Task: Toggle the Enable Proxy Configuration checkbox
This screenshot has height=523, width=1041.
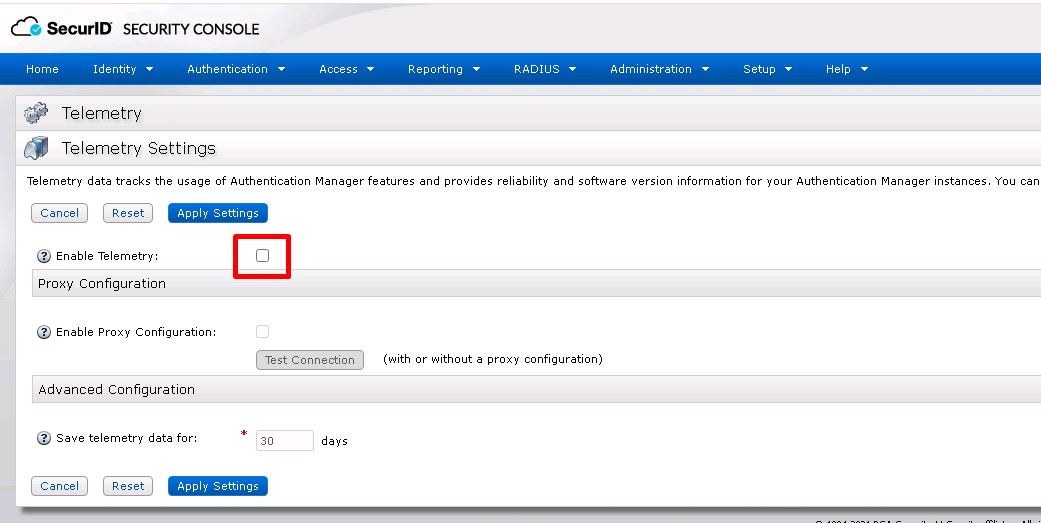Action: (x=262, y=332)
